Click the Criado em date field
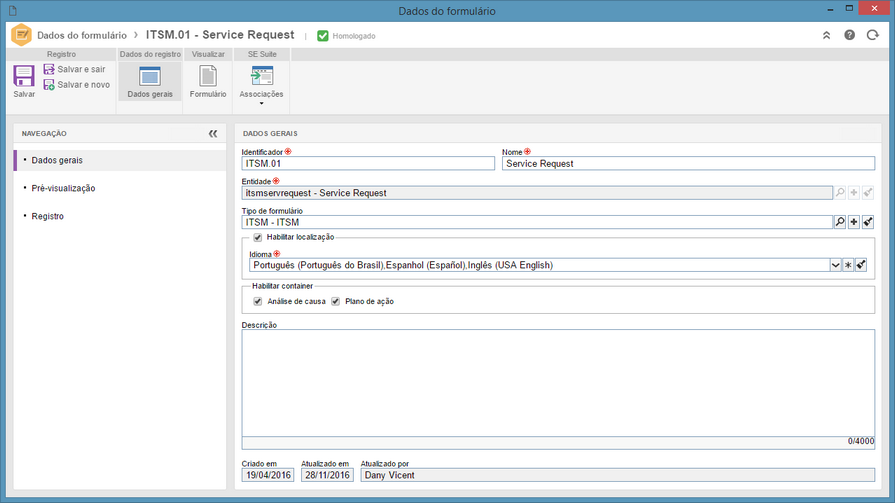This screenshot has height=503, width=895. 268,475
